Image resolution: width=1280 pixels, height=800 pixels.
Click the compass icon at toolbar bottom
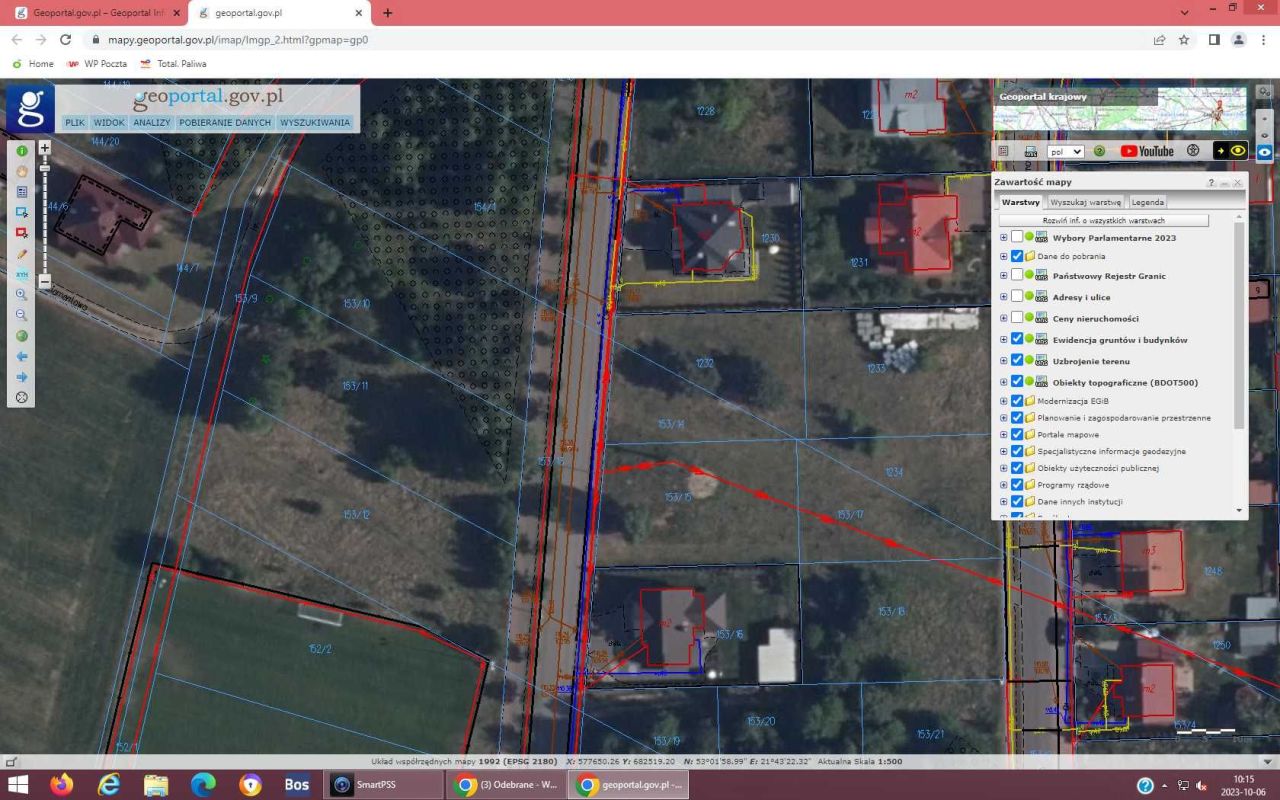click(x=21, y=397)
